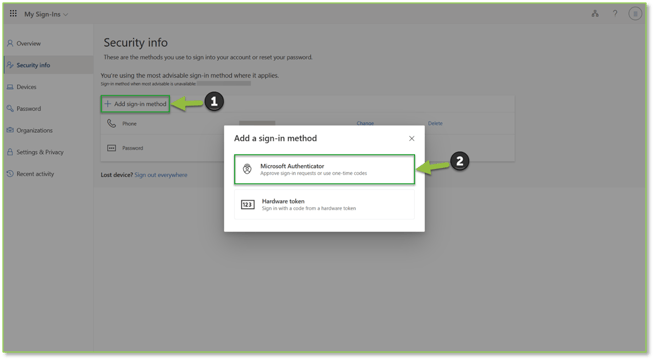654x360 pixels.
Task: Choose the Microsoft Authenticator option
Action: [324, 169]
